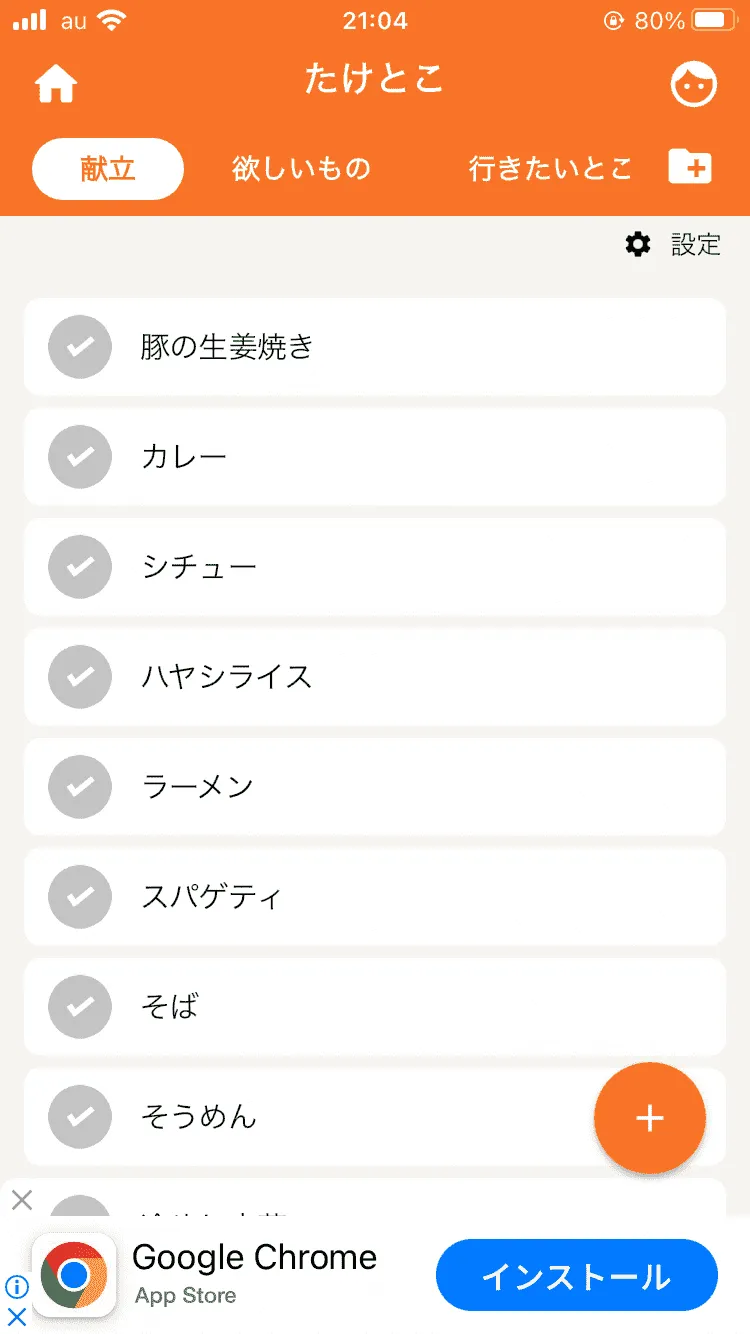Go to the home screen icon
This screenshot has height=1334, width=750.
56,86
